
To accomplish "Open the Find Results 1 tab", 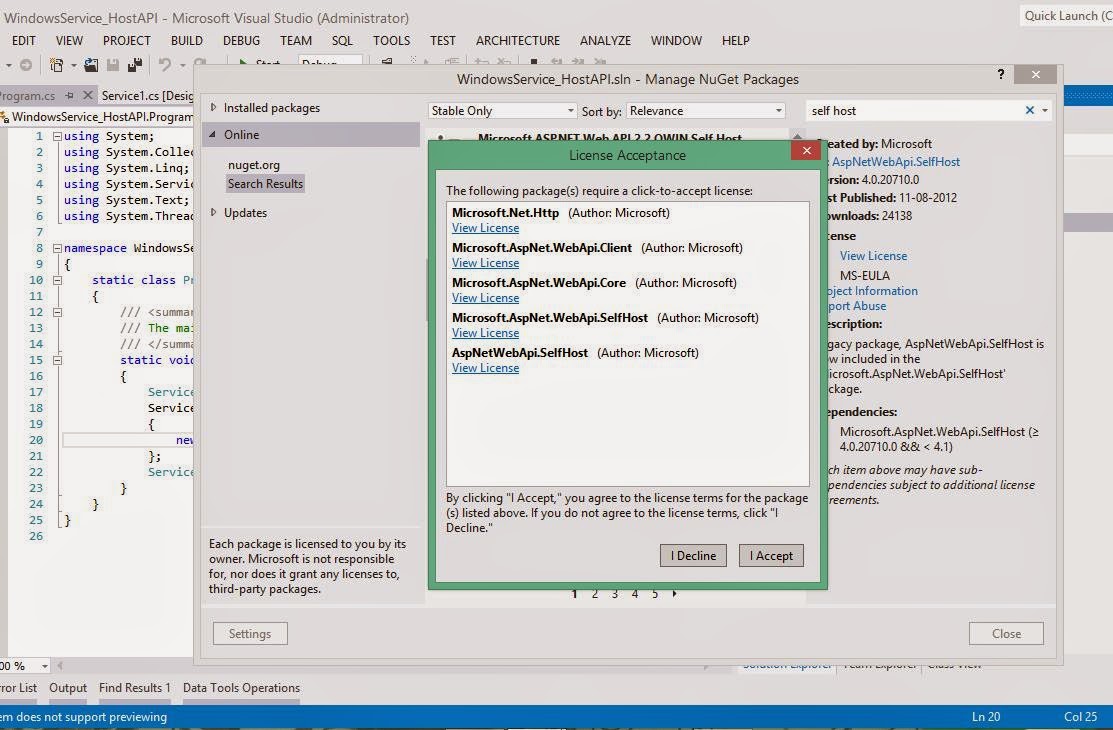I will point(134,687).
